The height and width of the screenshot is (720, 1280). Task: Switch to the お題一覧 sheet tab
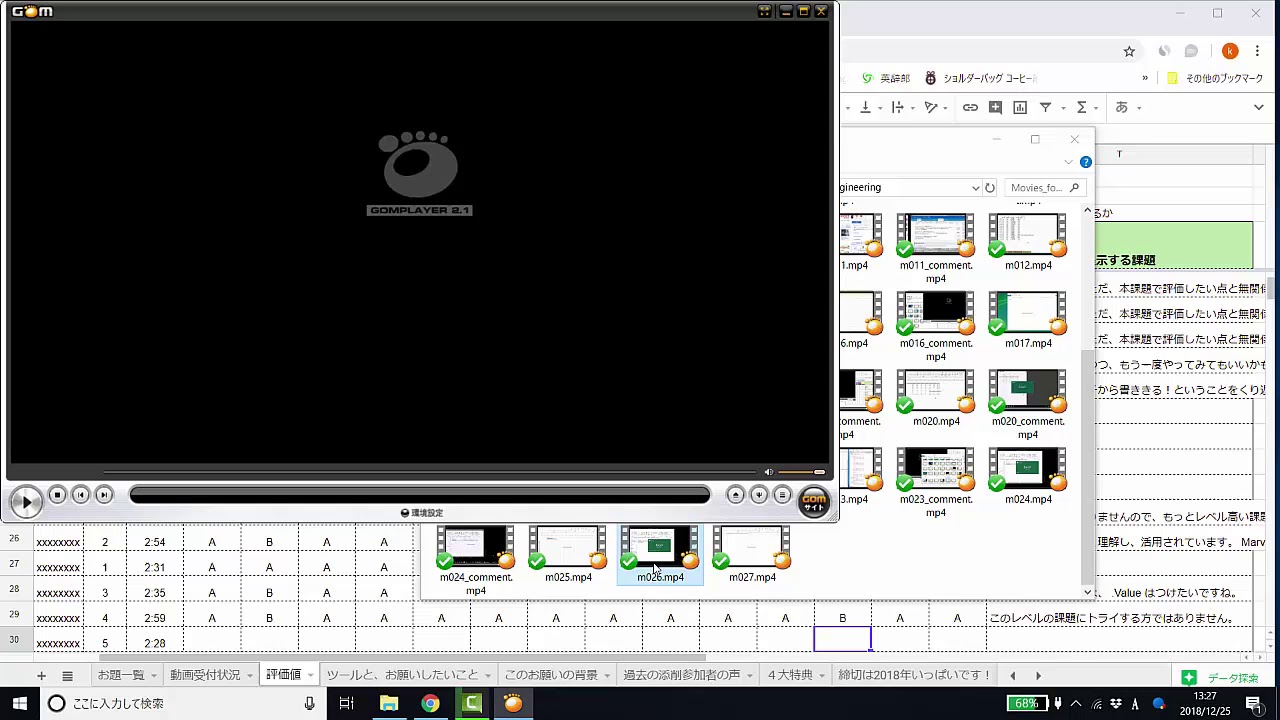point(120,675)
